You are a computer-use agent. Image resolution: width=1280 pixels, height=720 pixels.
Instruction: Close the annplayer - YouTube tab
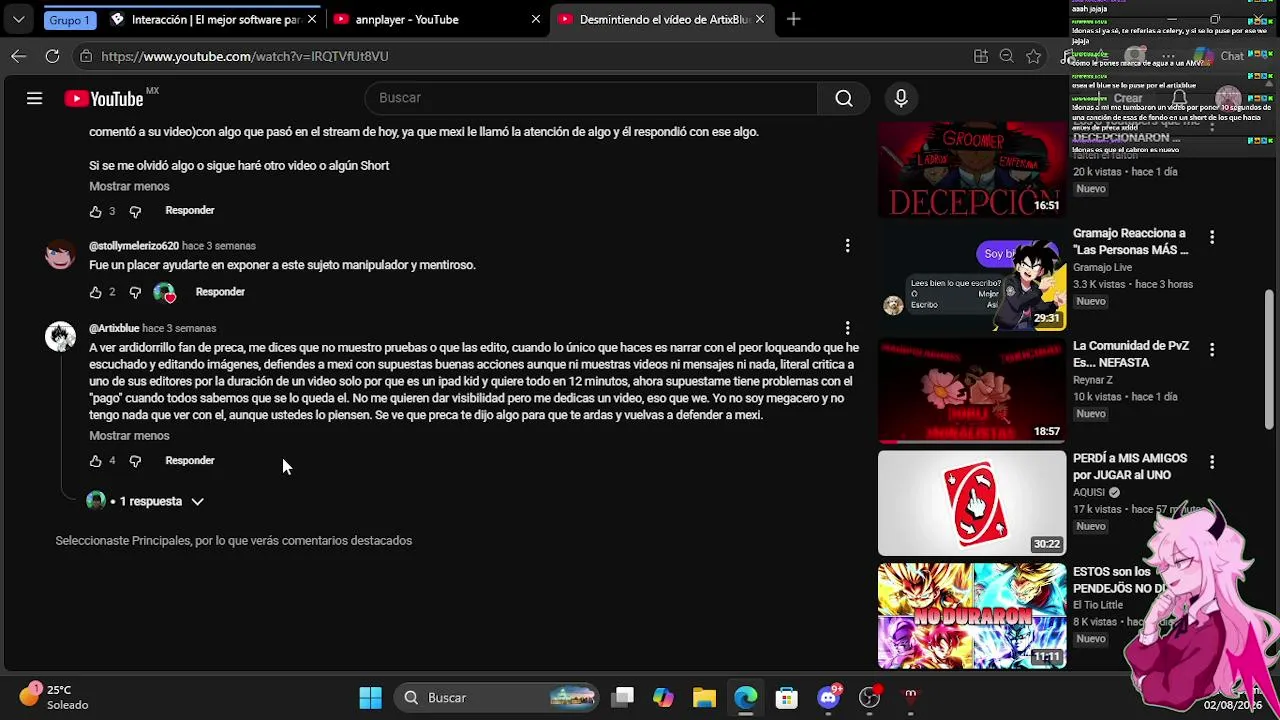[x=536, y=19]
